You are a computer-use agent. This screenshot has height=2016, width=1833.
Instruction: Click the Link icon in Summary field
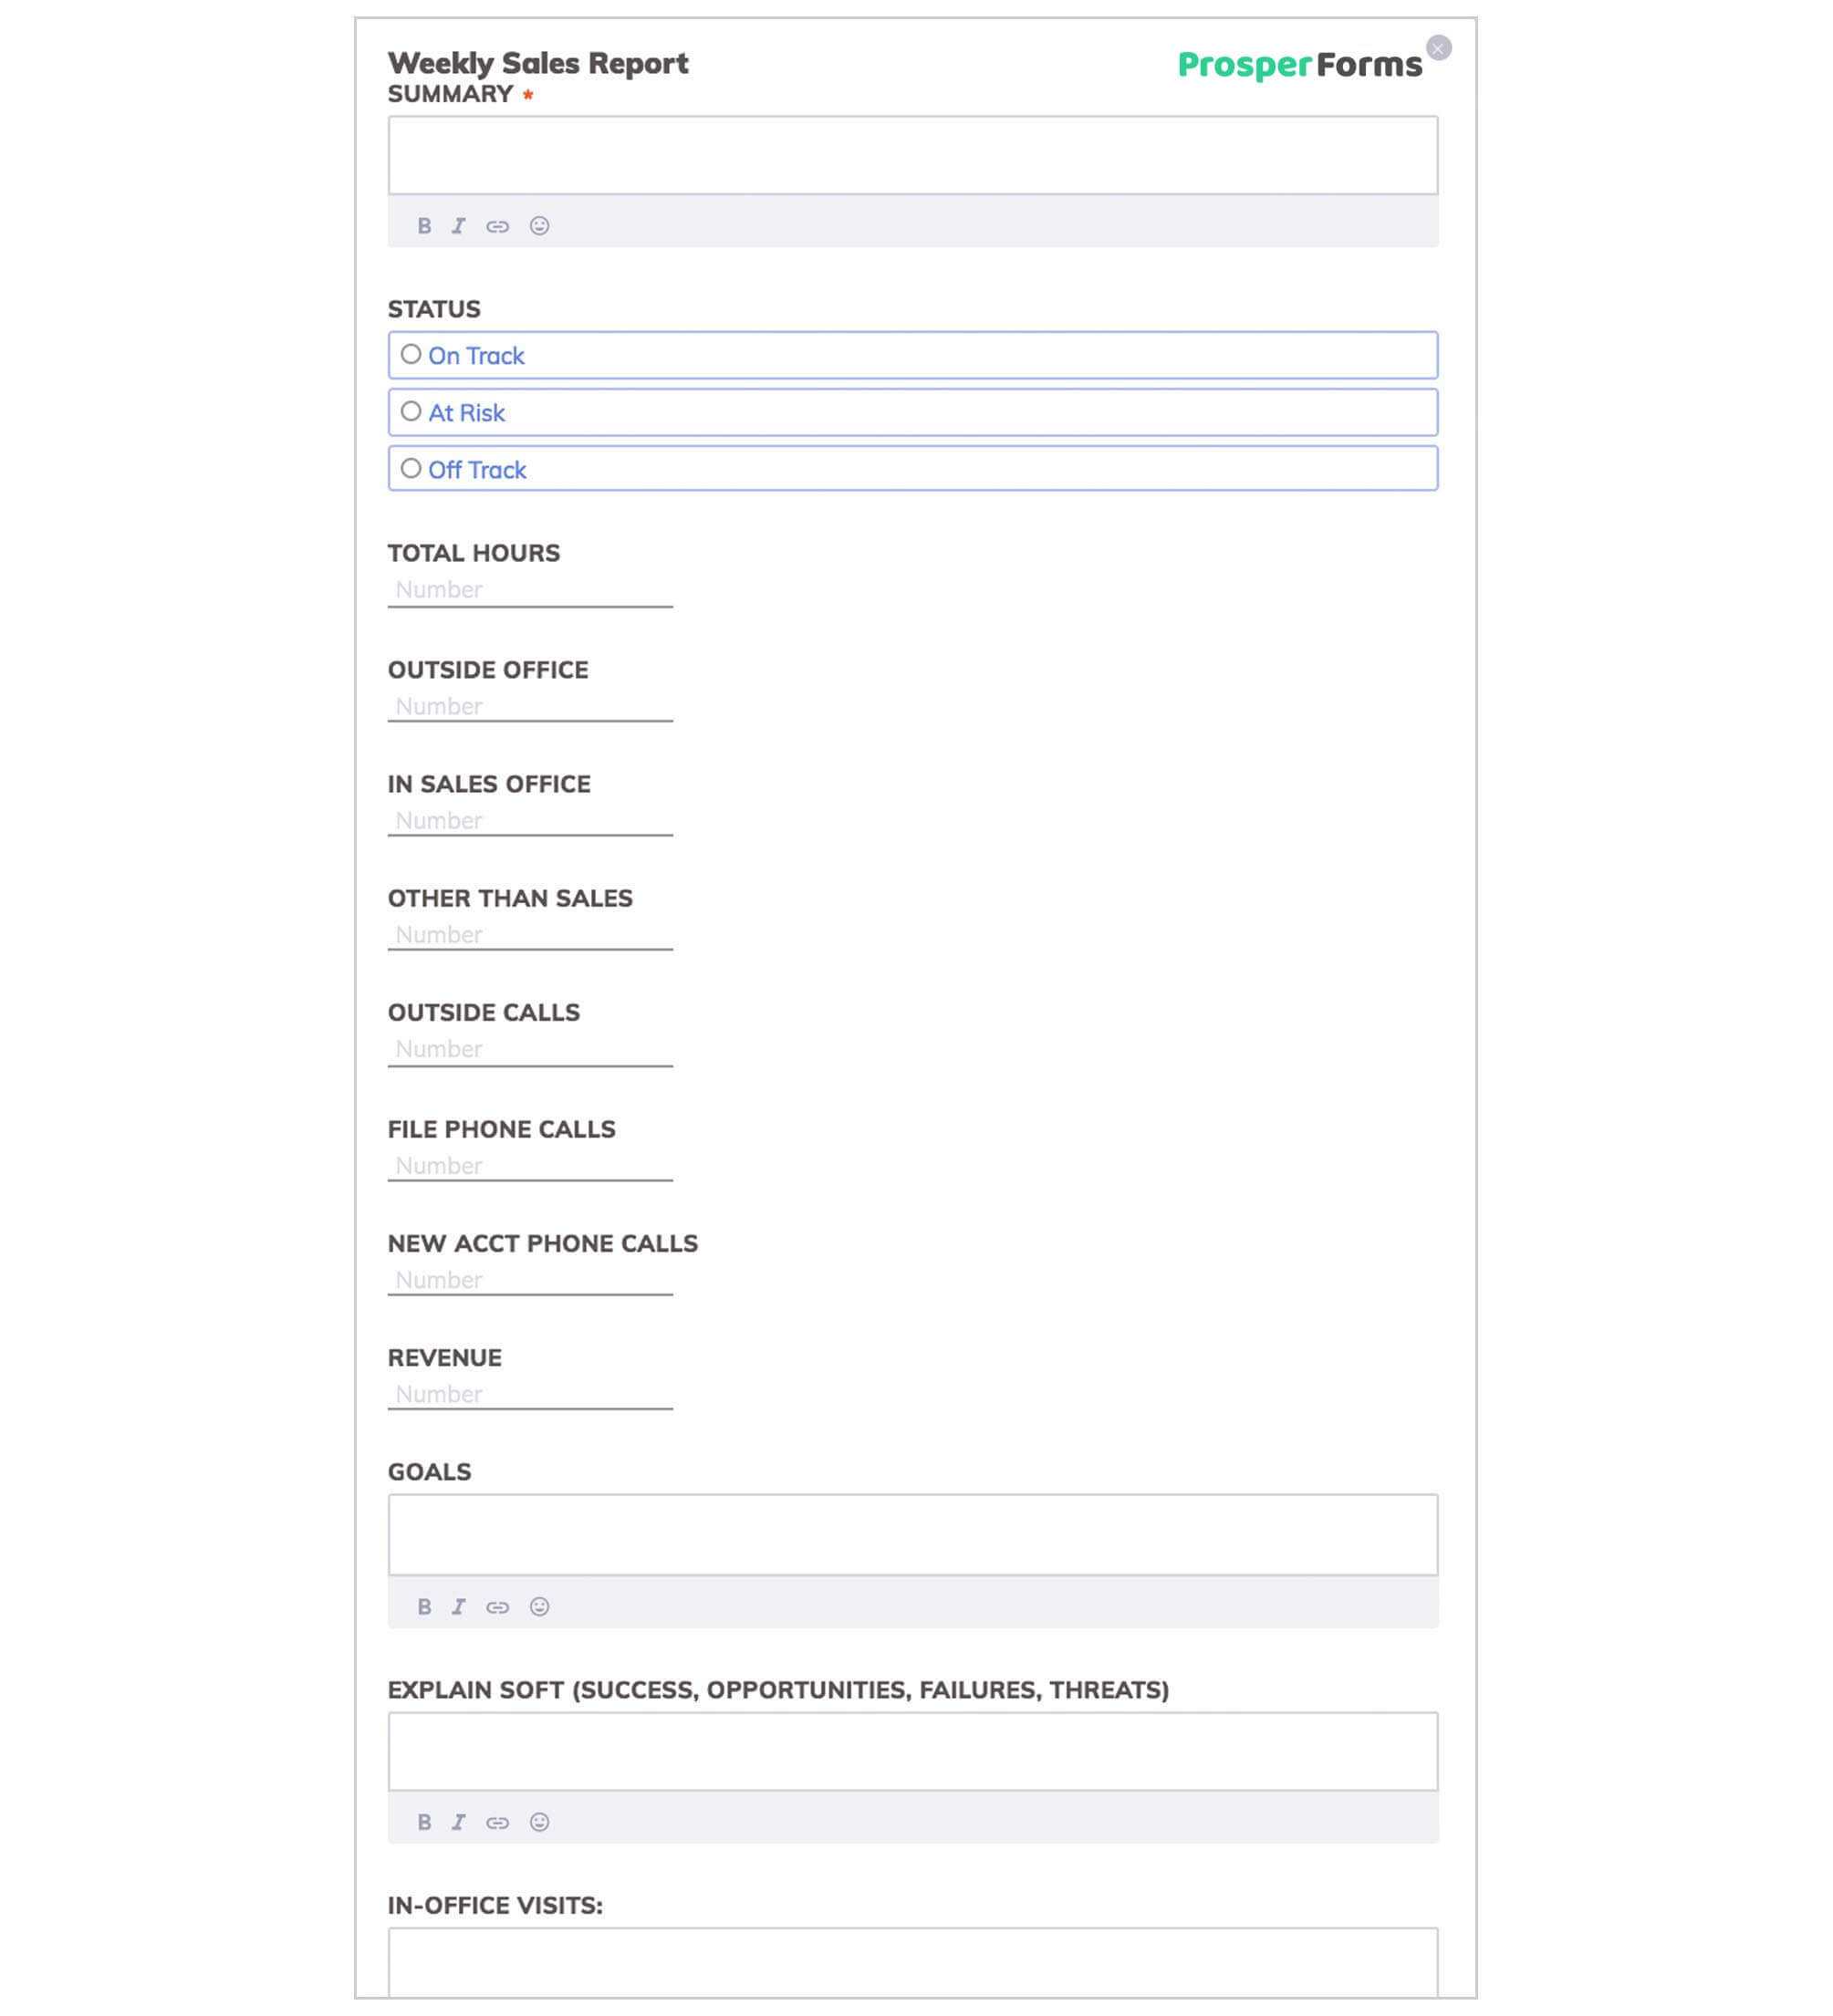[x=497, y=224]
